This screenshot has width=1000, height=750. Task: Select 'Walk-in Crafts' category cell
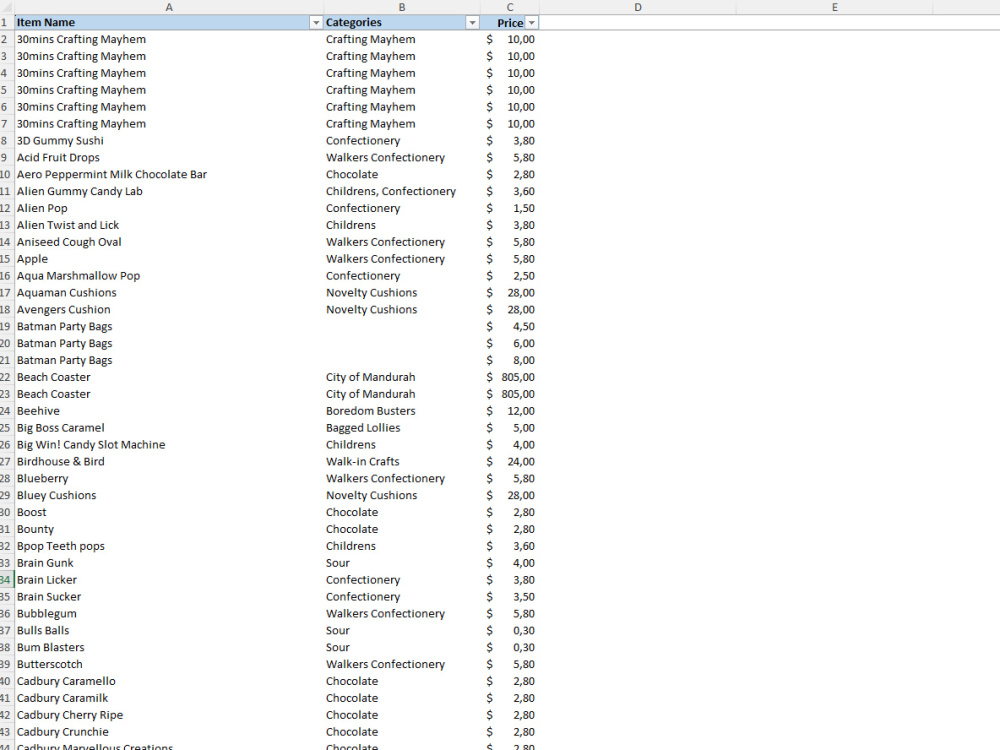click(x=402, y=462)
